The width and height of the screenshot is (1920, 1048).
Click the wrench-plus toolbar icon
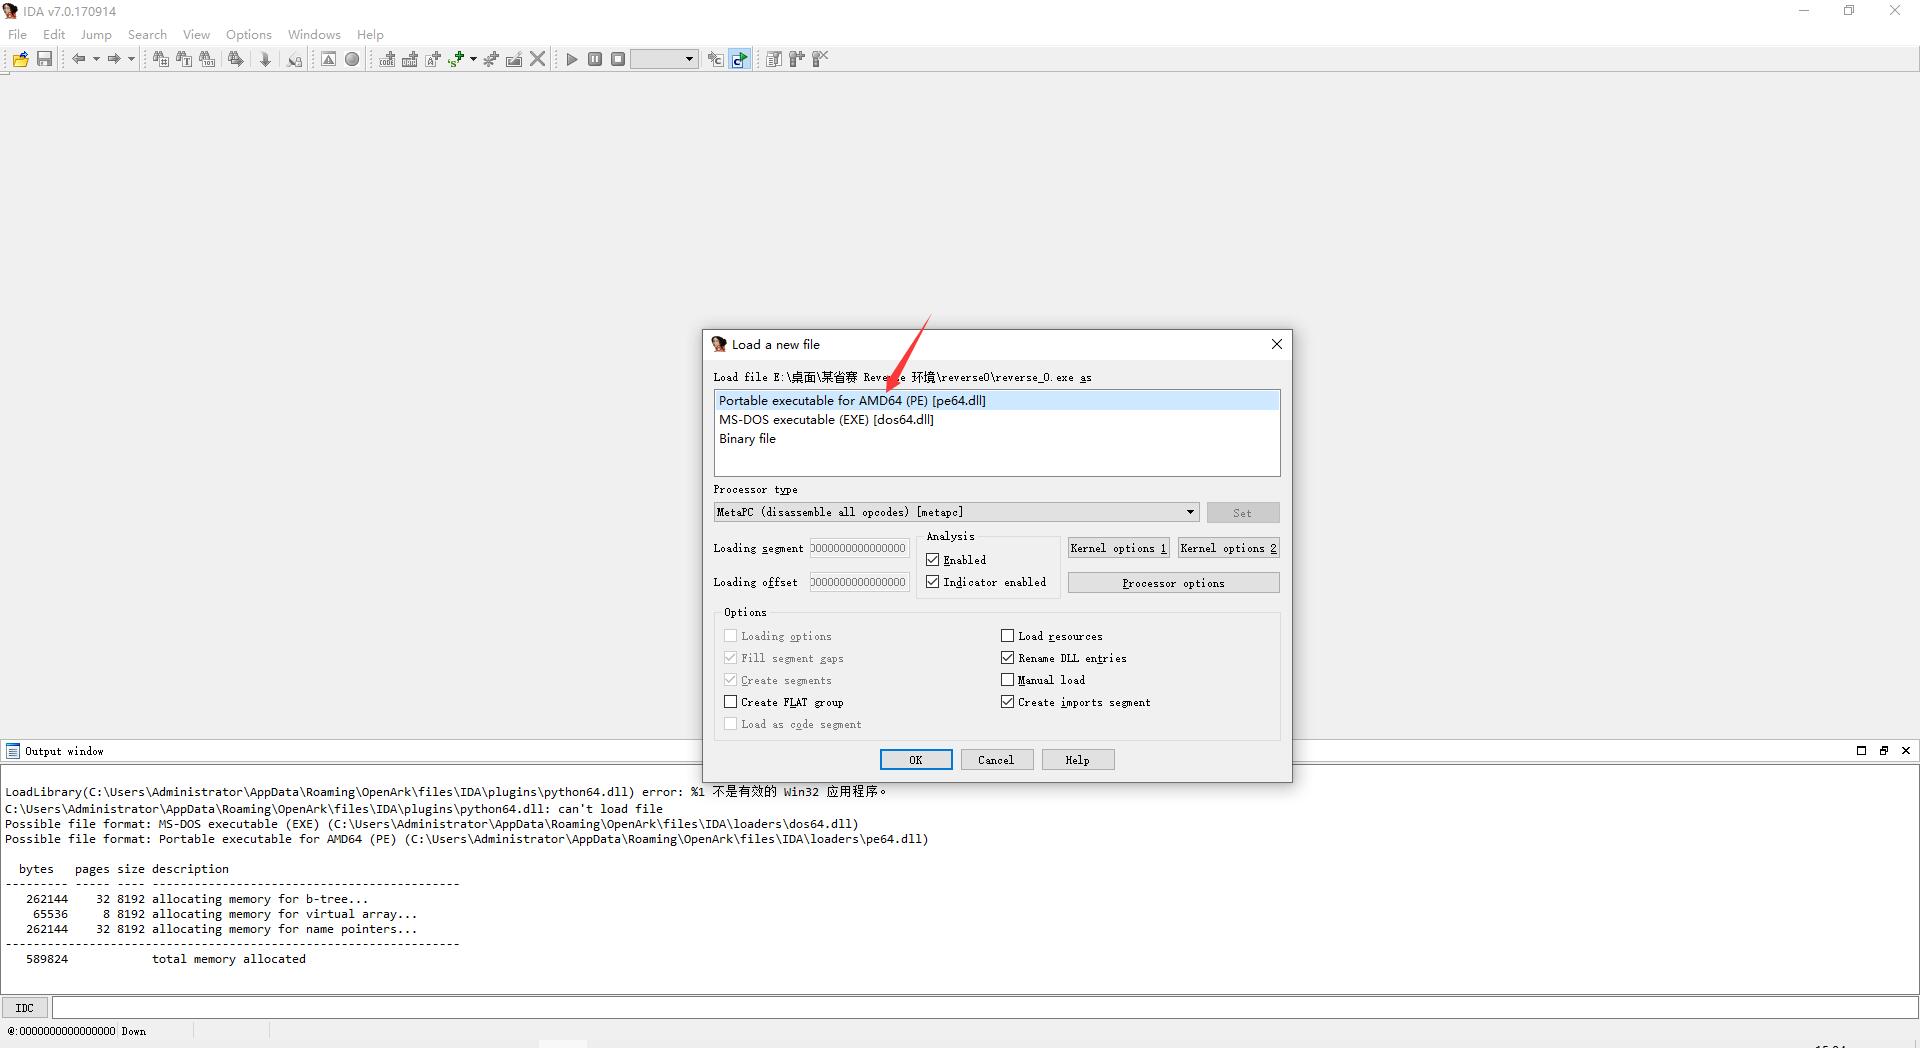(797, 59)
